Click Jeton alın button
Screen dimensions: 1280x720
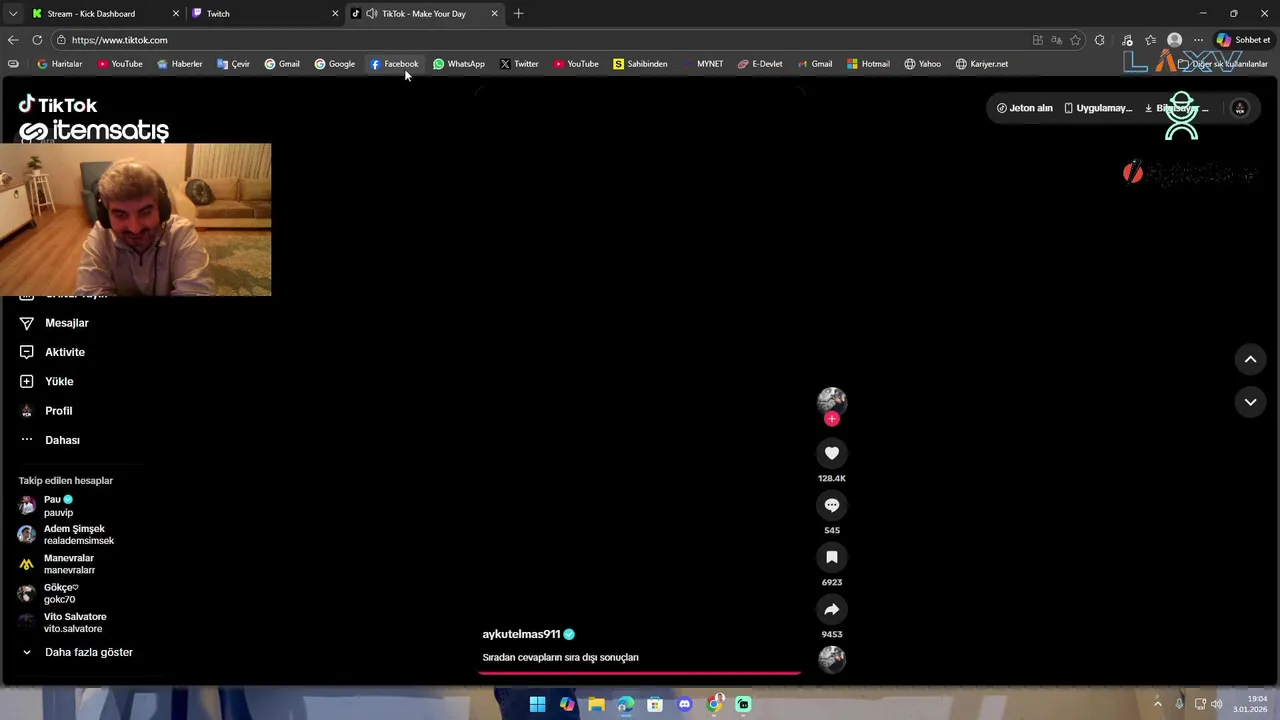click(x=1025, y=108)
